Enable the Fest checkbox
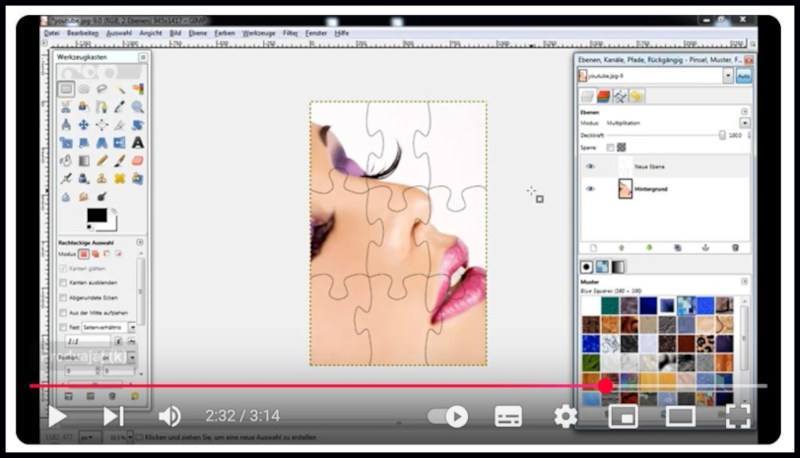 tap(63, 327)
